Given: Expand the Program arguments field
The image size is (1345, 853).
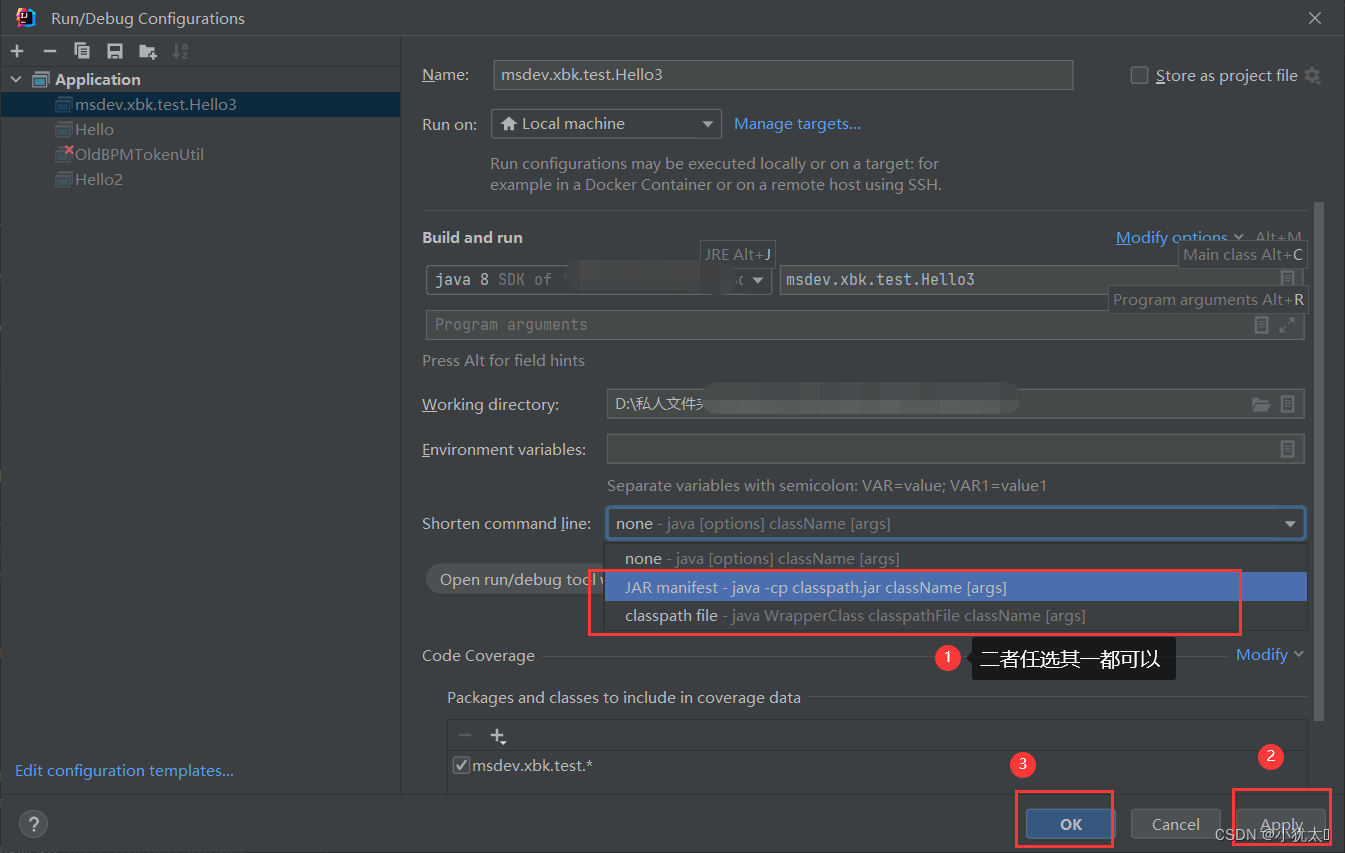Looking at the screenshot, I should point(1287,325).
